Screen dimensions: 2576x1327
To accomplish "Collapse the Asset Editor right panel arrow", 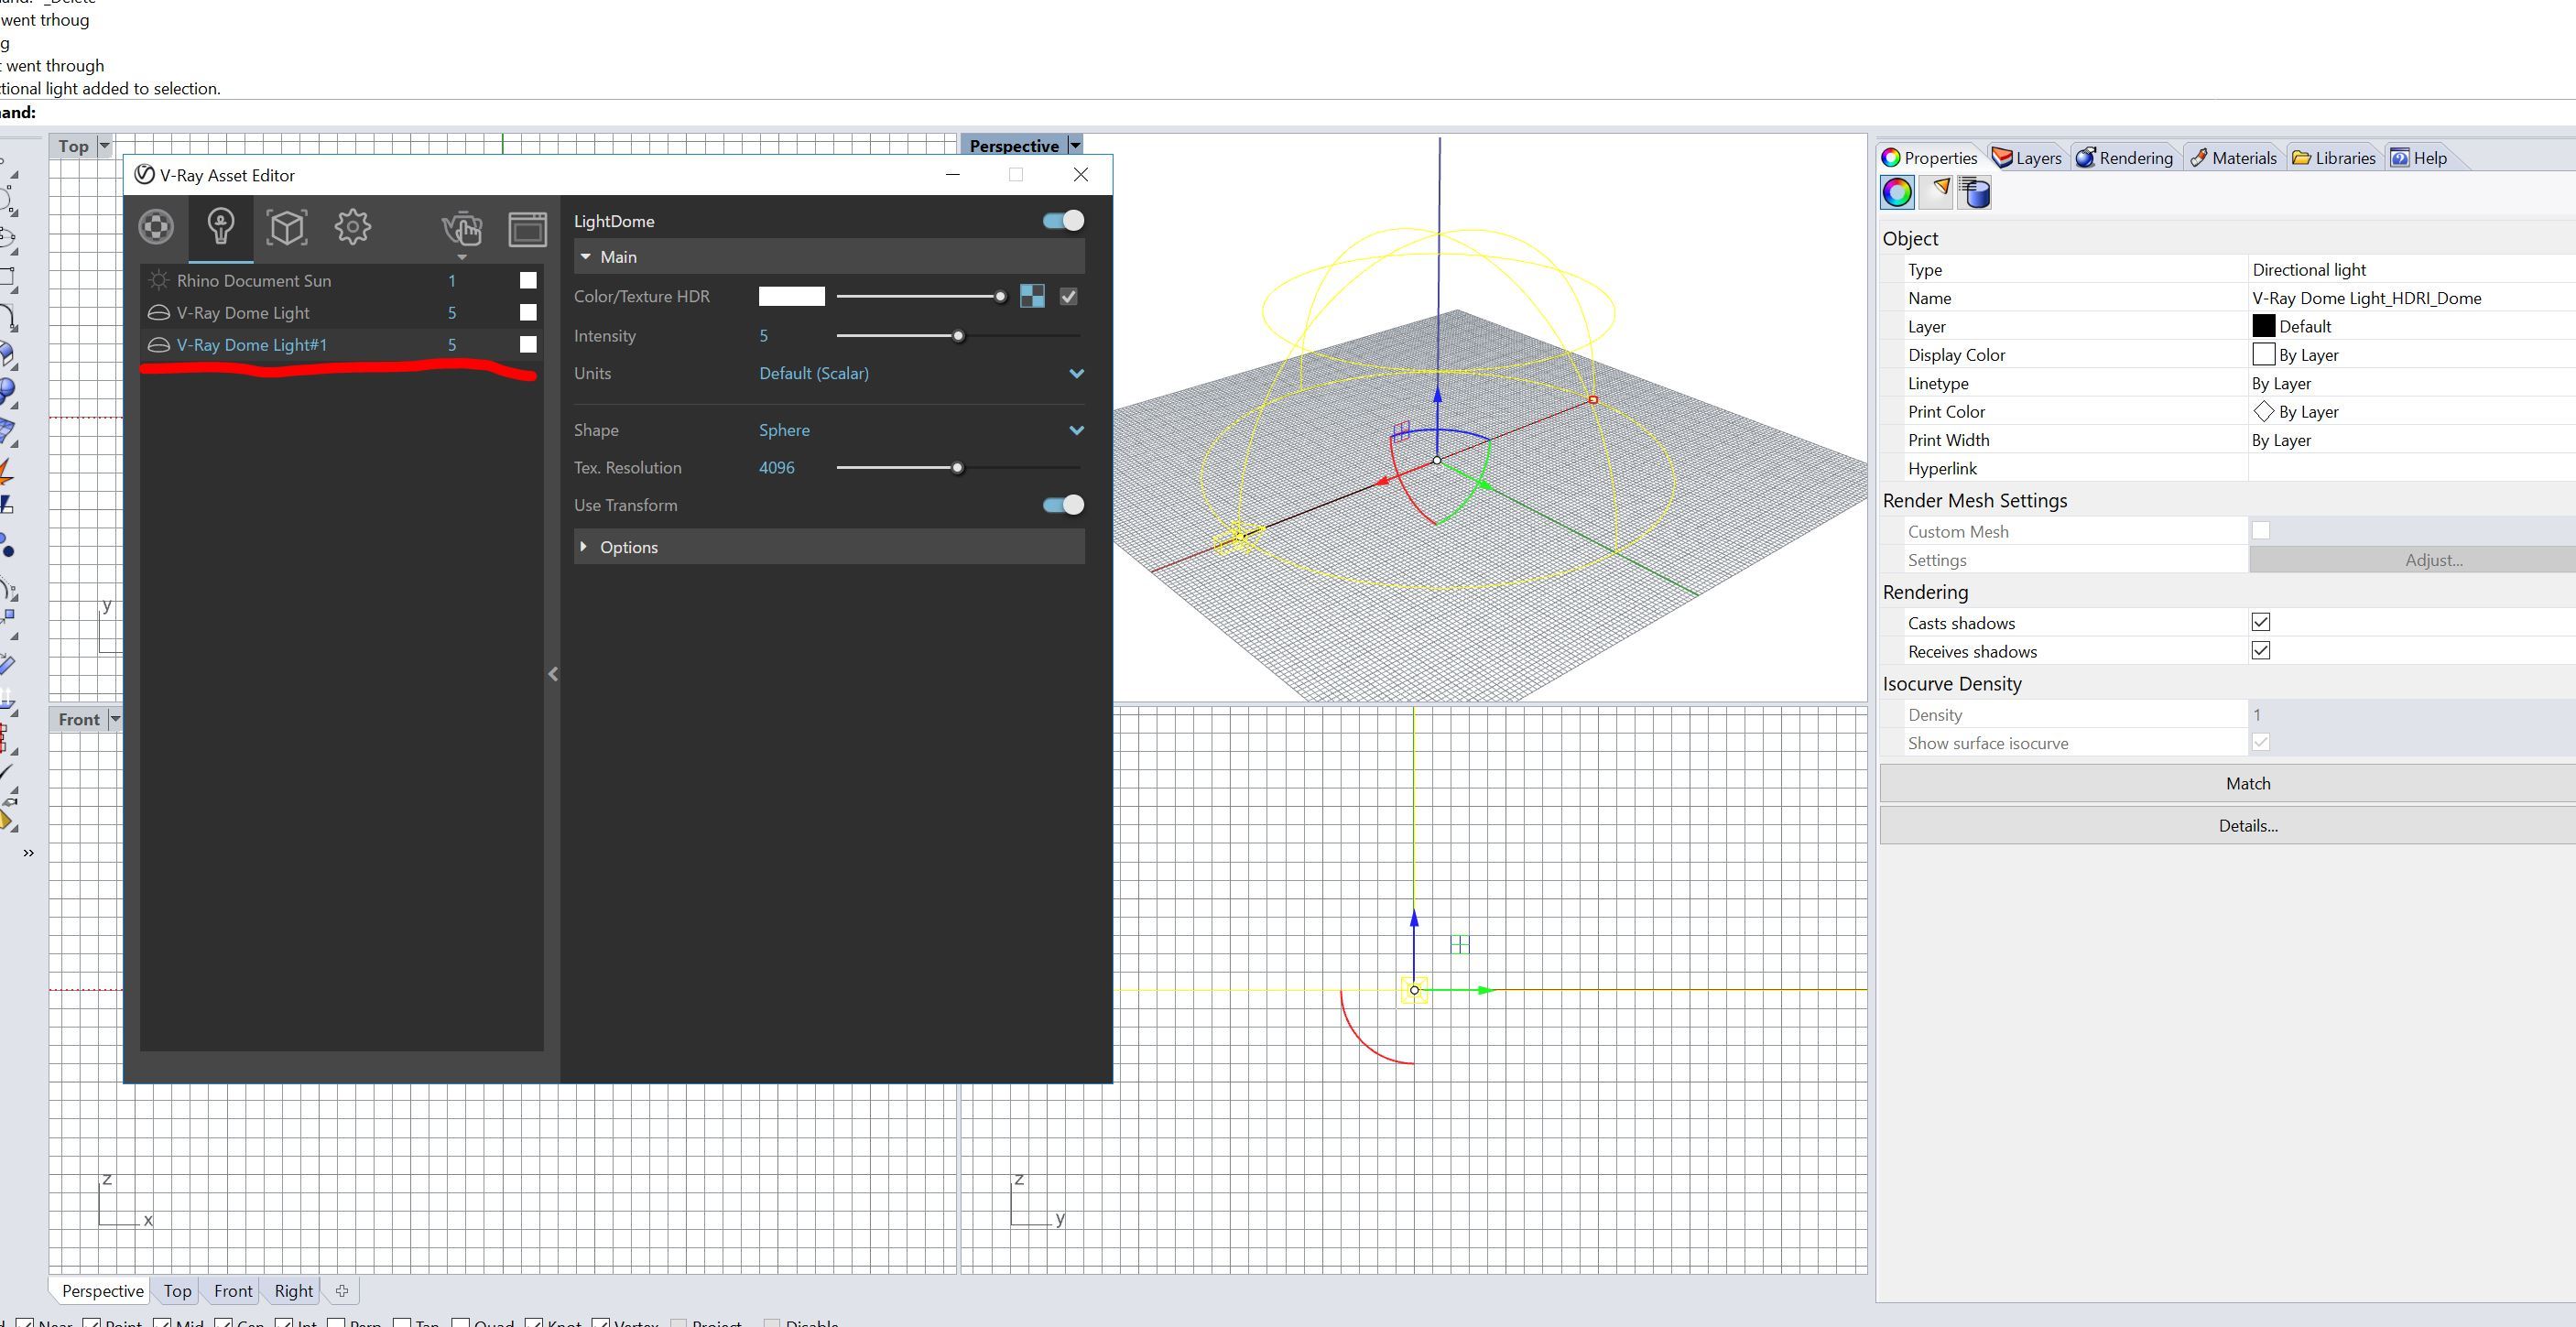I will (553, 674).
